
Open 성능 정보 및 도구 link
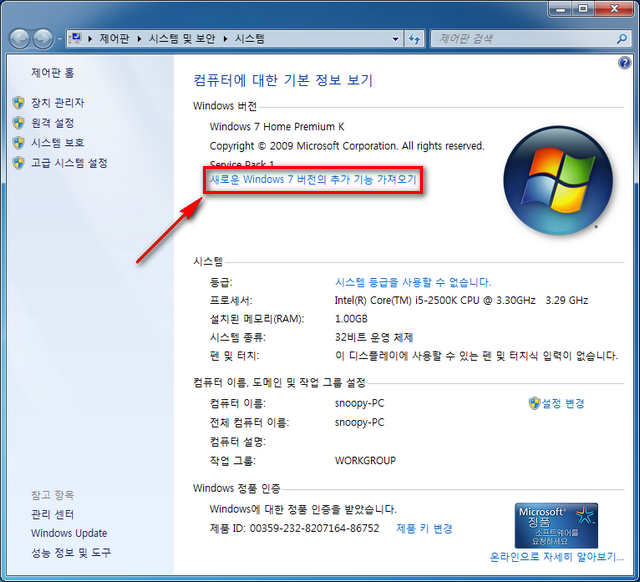click(x=71, y=553)
